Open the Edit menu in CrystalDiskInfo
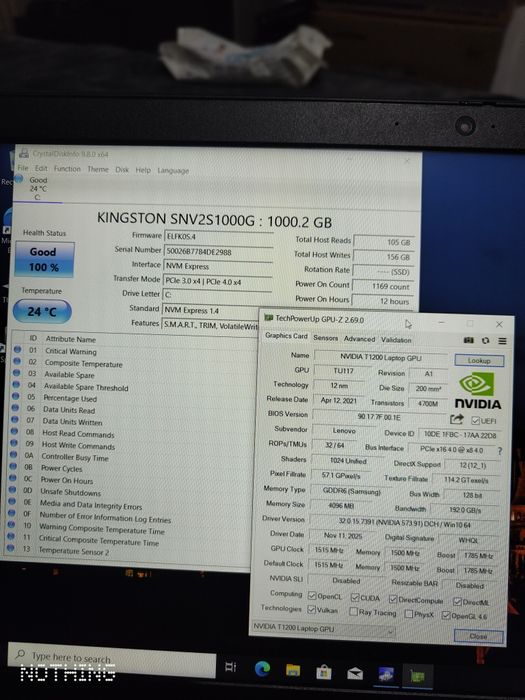Screen dimensions: 525x700 coord(41,168)
